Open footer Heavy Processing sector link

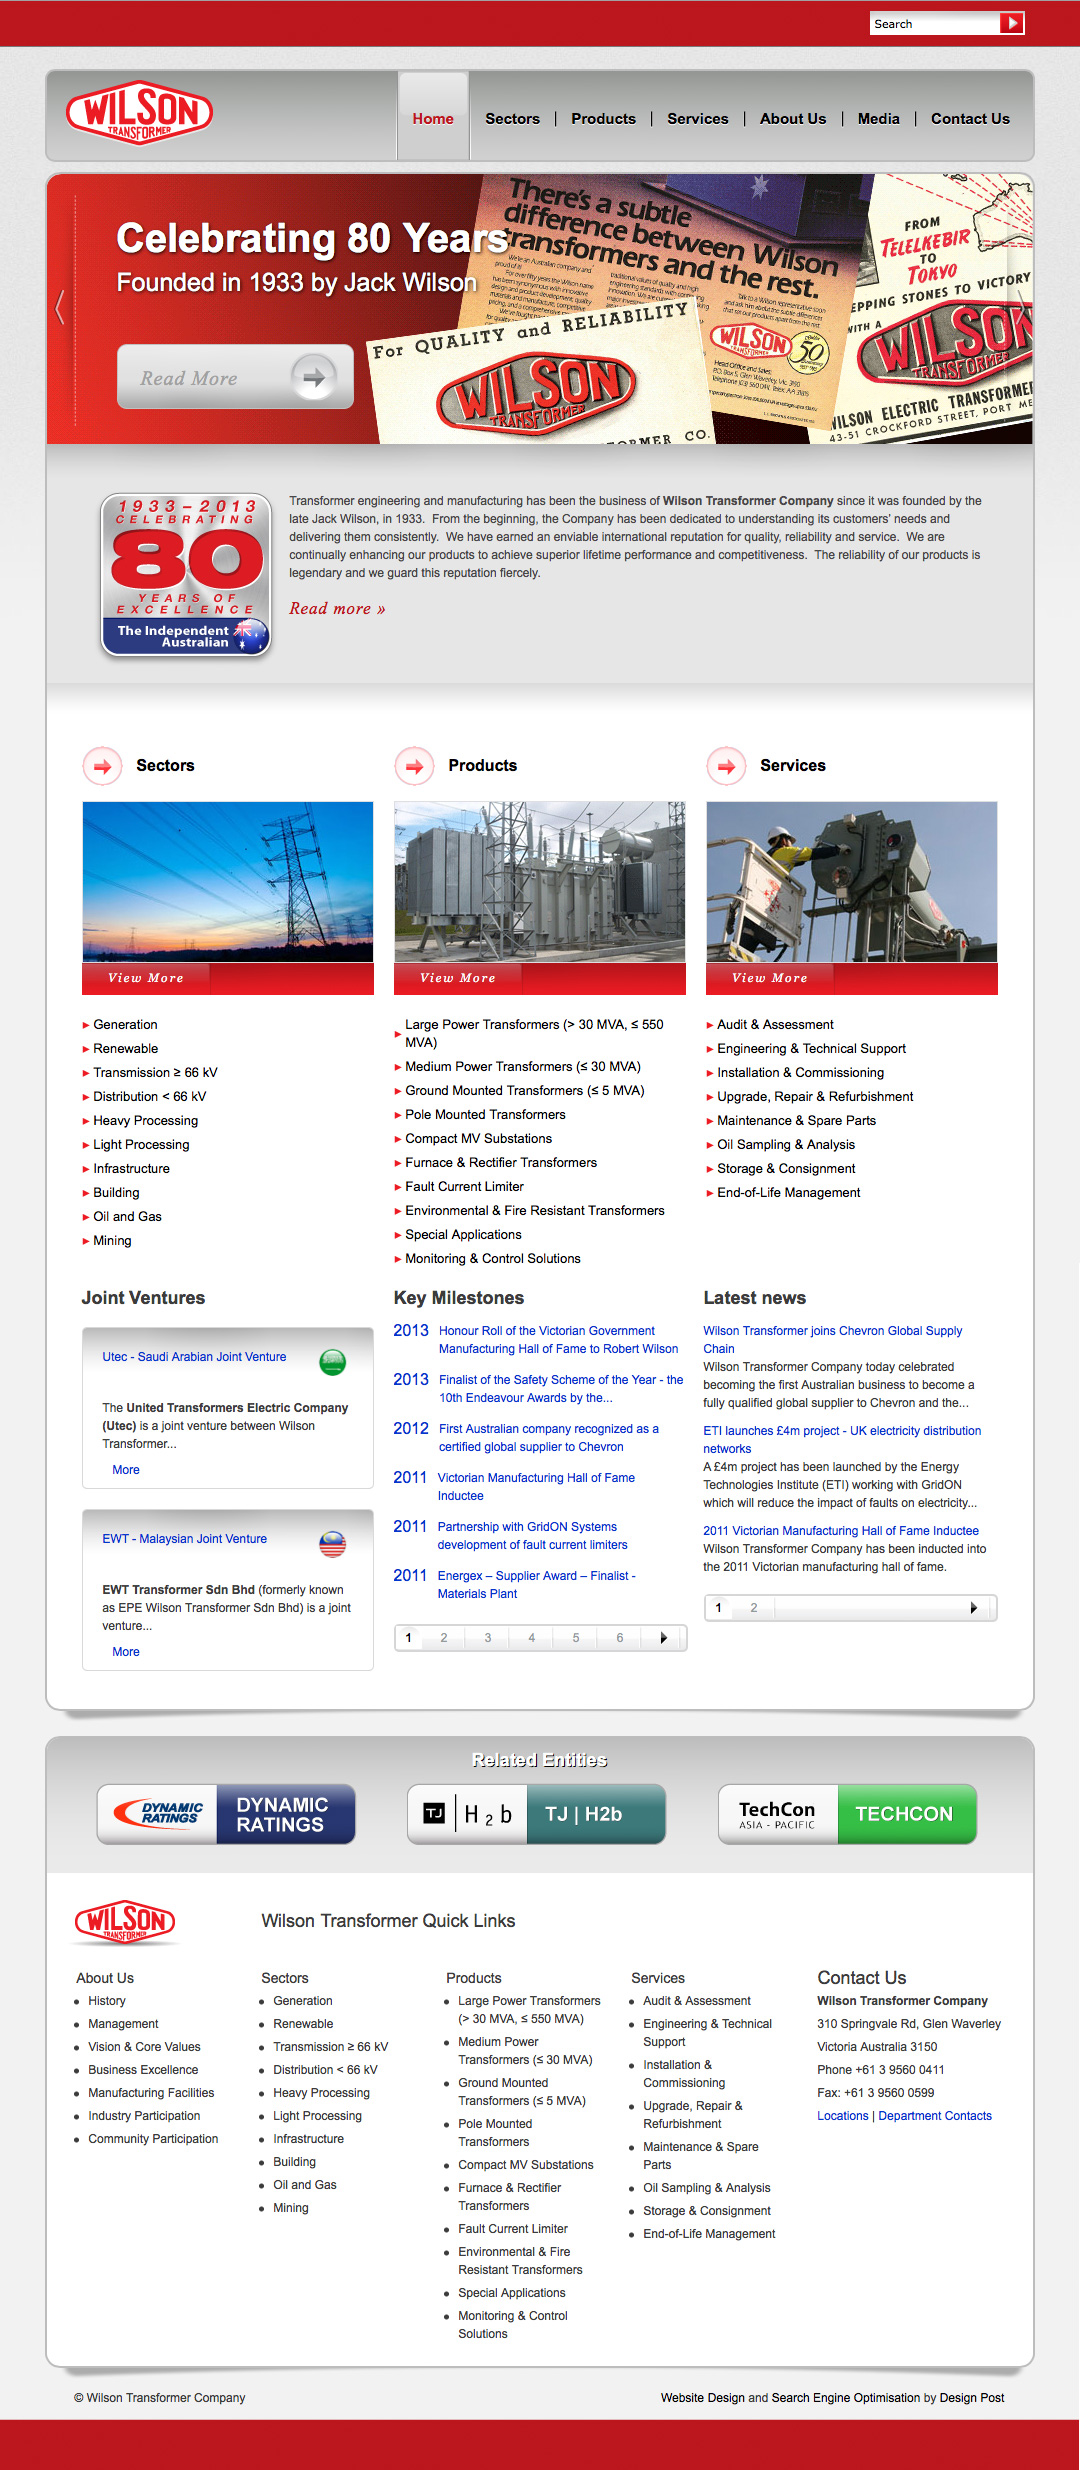321,2093
